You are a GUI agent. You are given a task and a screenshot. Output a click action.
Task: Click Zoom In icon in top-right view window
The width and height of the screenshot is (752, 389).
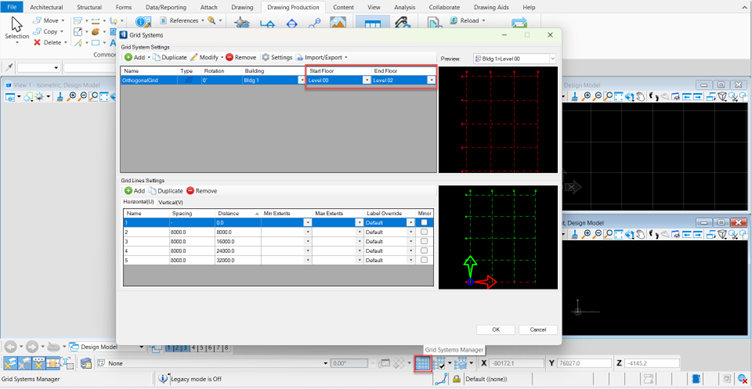(x=587, y=96)
